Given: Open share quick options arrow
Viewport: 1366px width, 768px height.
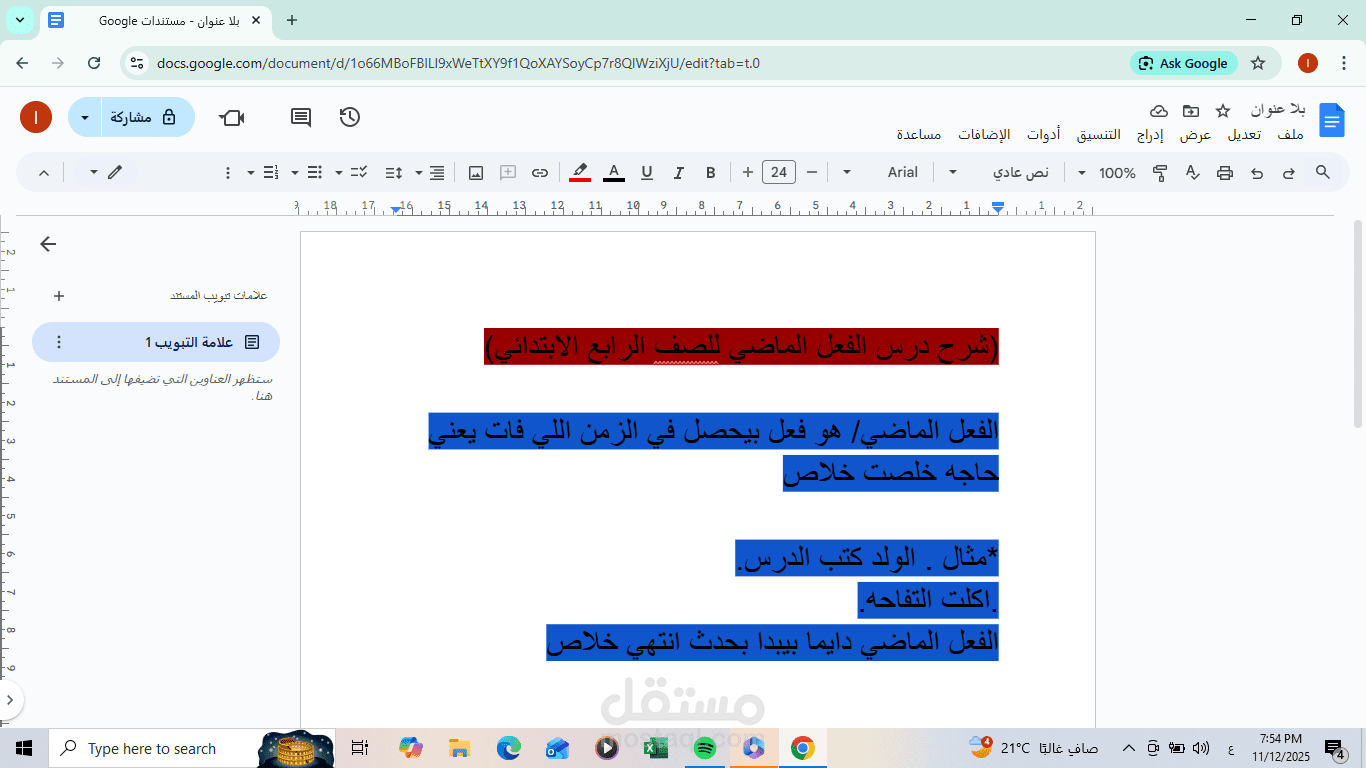Looking at the screenshot, I should pos(85,118).
